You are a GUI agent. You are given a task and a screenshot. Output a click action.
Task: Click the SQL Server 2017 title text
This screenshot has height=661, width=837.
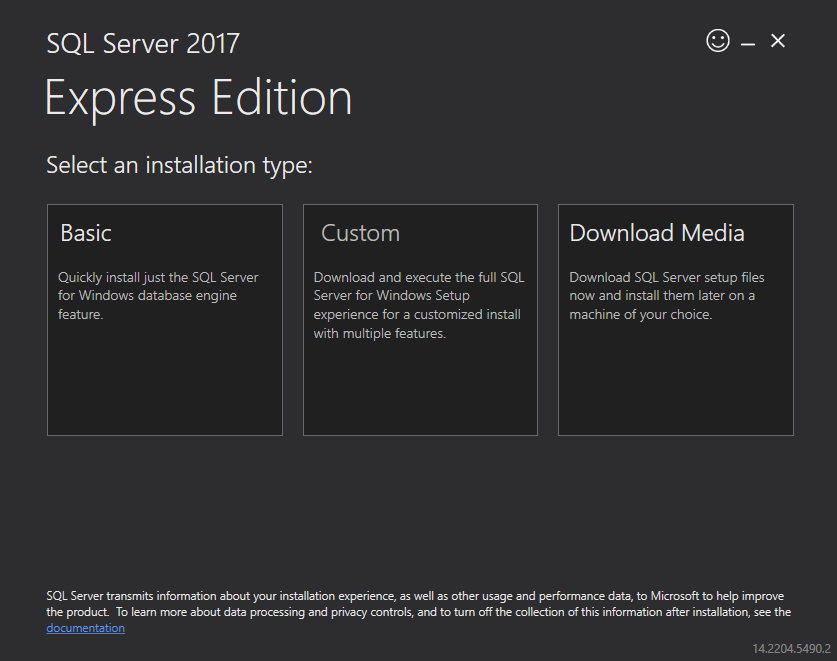click(x=142, y=43)
